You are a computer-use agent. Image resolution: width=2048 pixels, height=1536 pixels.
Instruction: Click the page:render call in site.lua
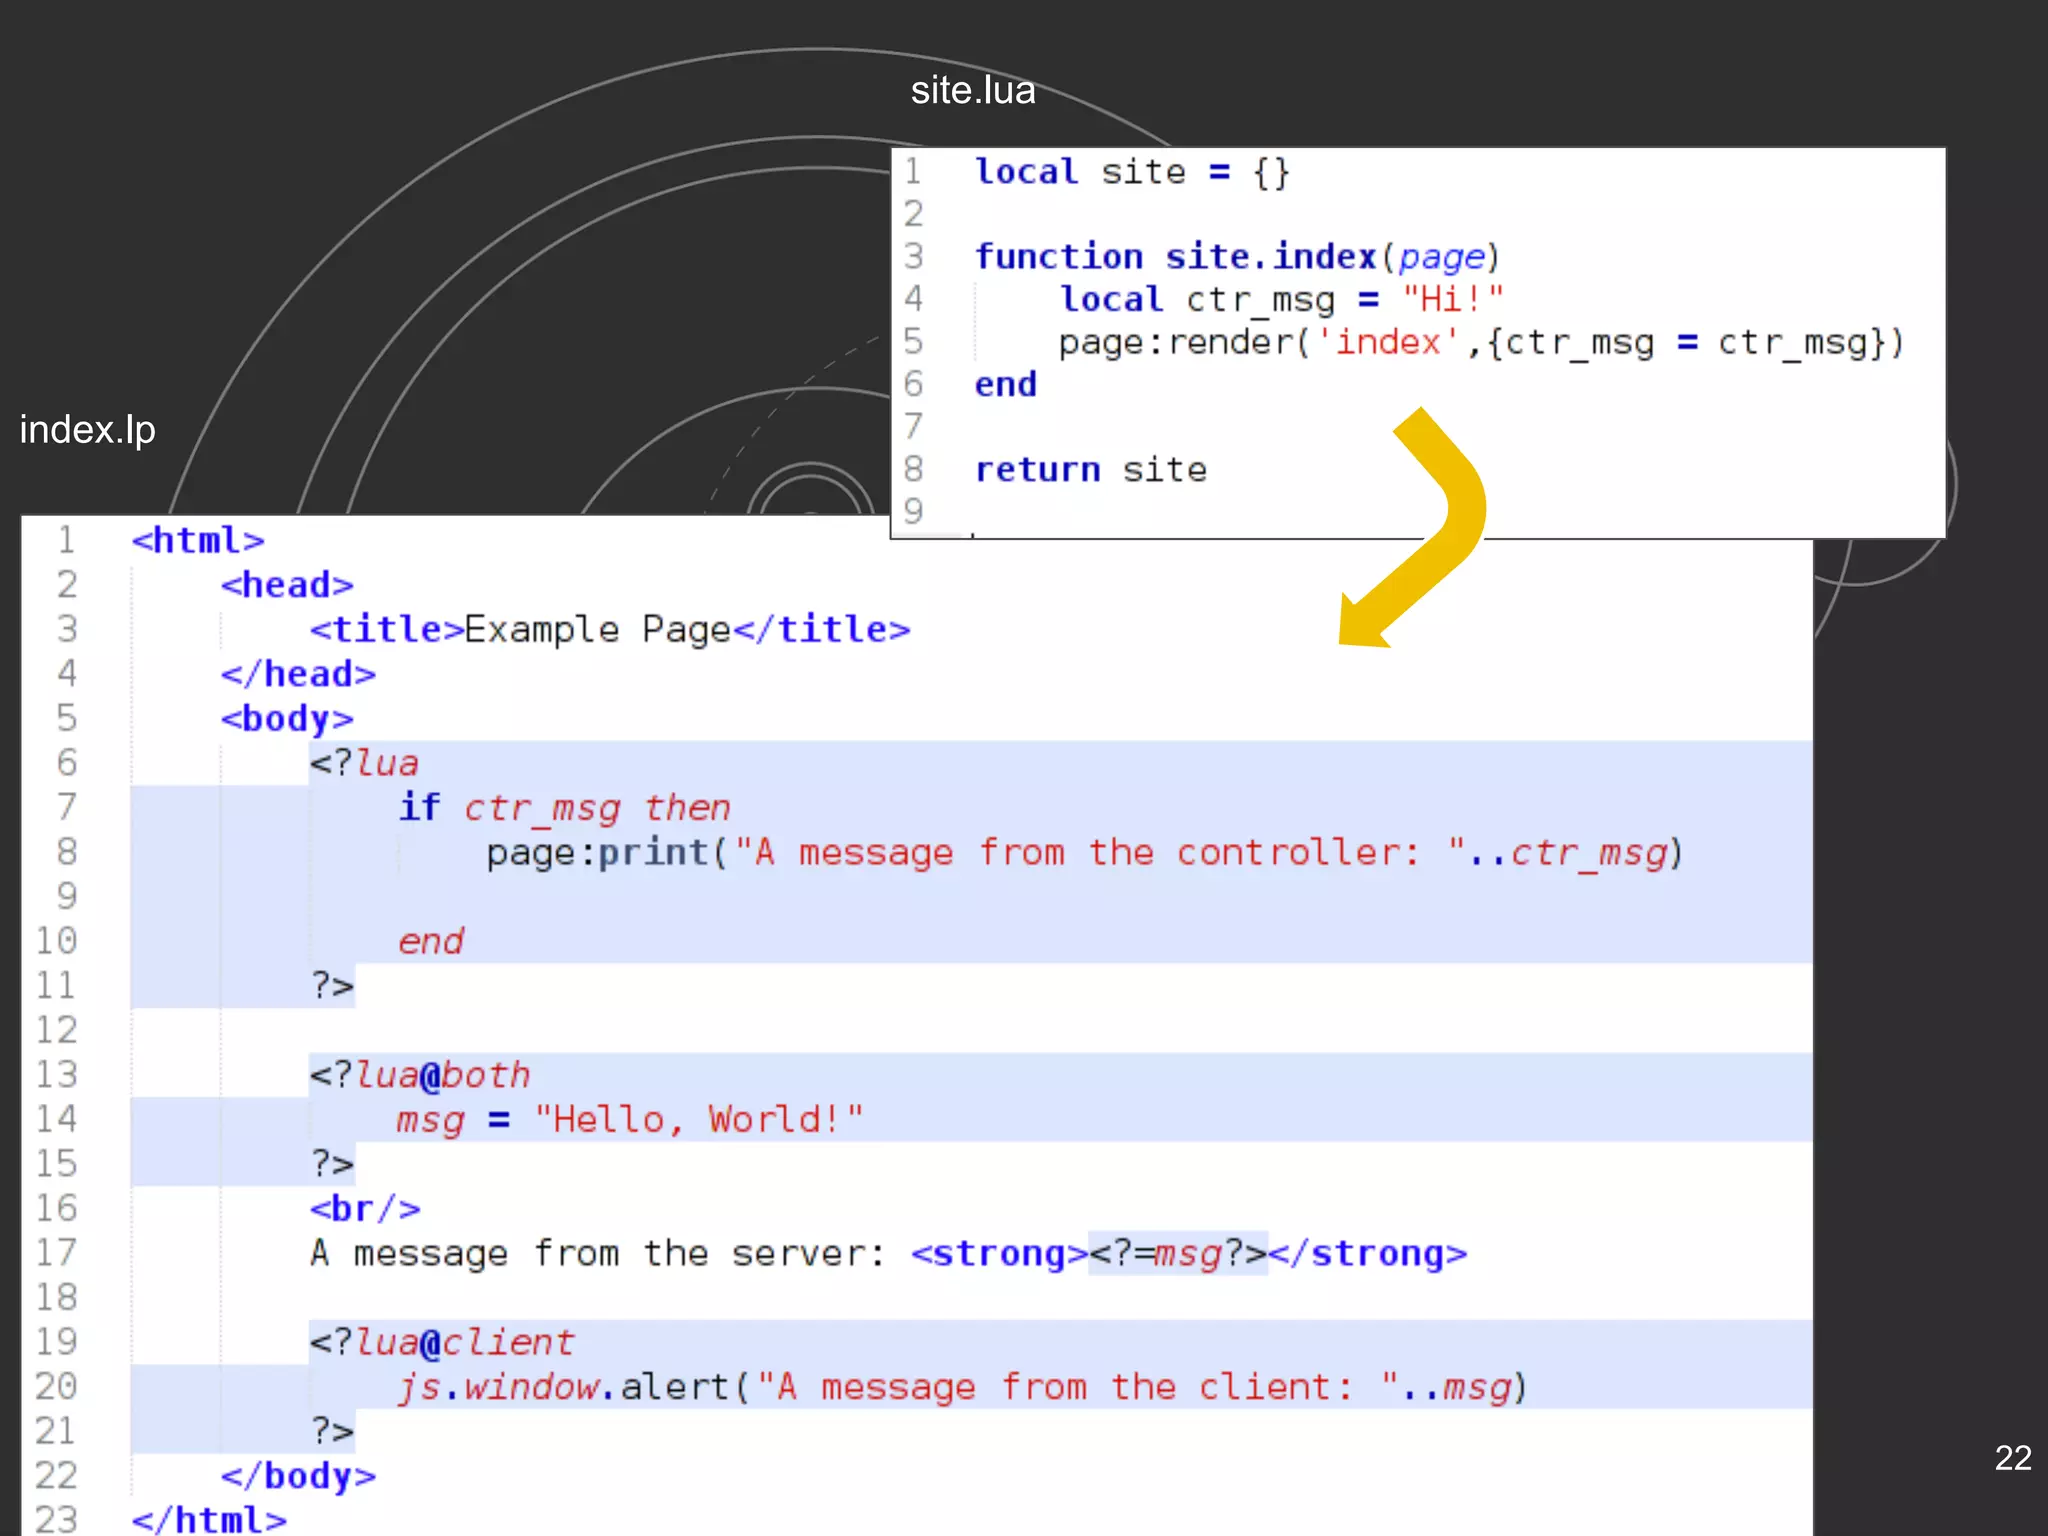click(1480, 343)
